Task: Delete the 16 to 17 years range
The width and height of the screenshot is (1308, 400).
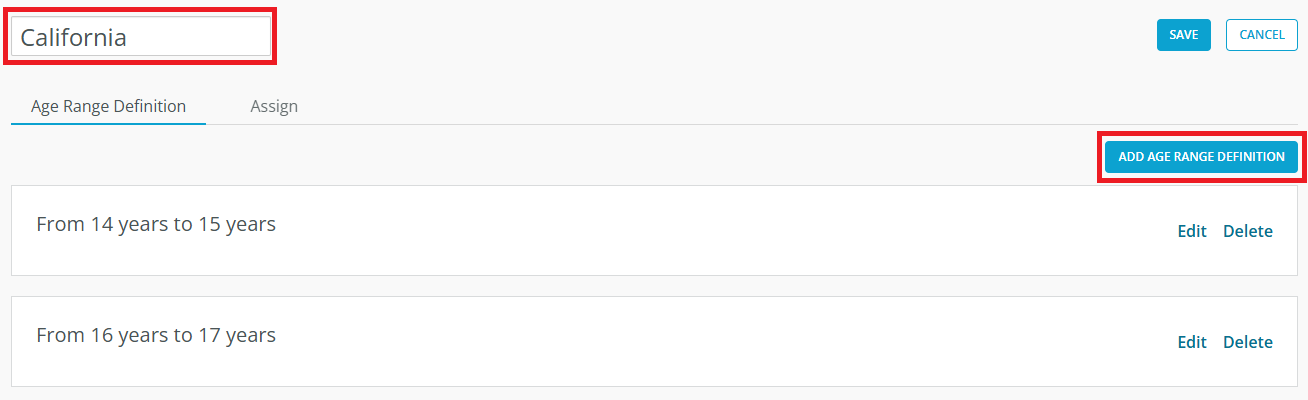Action: [x=1247, y=342]
